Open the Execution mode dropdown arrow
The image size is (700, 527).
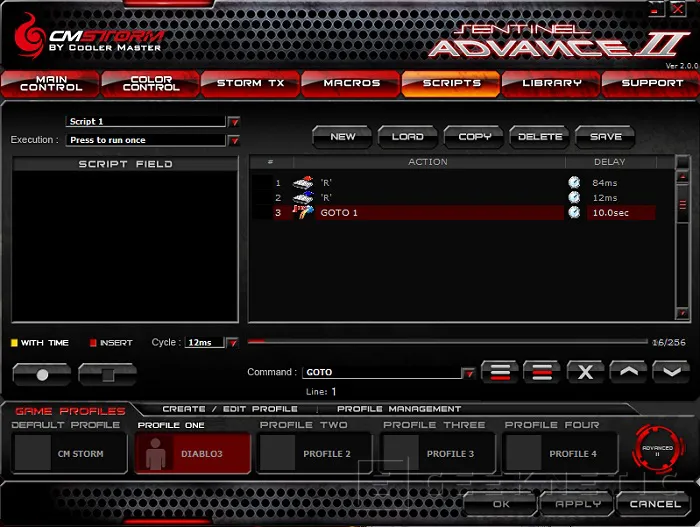(x=234, y=140)
